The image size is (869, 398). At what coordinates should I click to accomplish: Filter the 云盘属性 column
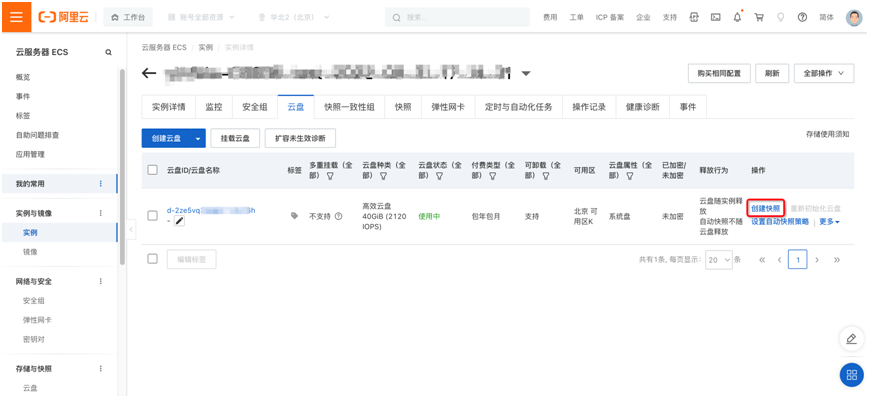point(630,176)
